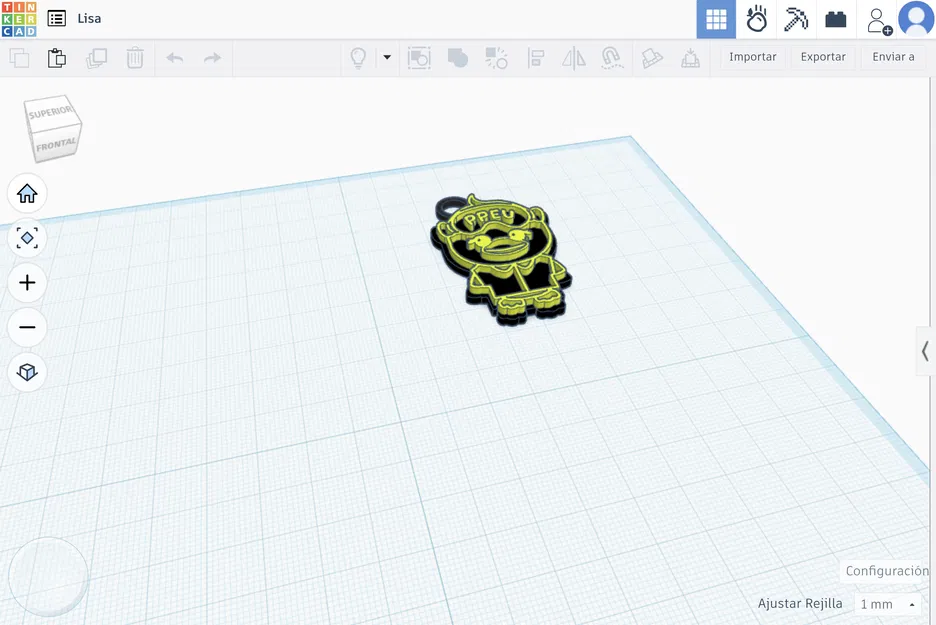The height and width of the screenshot is (625, 936).
Task: Expand the collapsed shapes panel arrow
Action: pyautogui.click(x=925, y=350)
